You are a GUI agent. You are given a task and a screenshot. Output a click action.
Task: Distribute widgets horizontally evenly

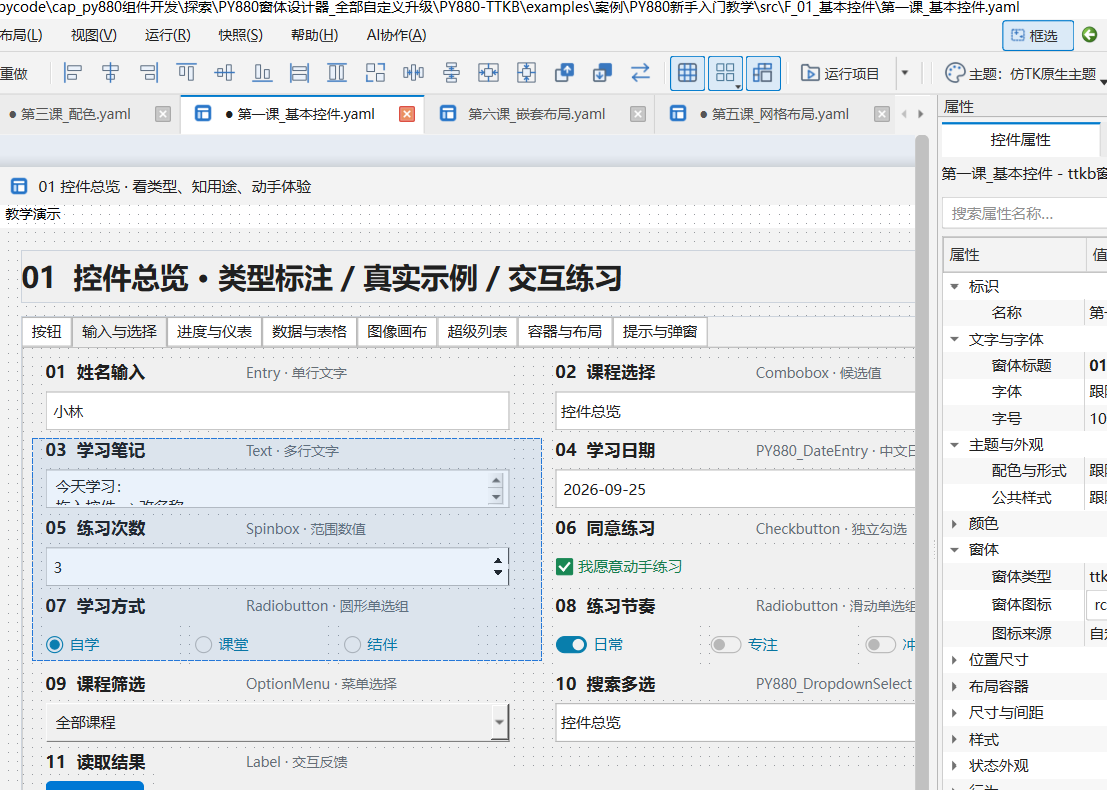414,73
